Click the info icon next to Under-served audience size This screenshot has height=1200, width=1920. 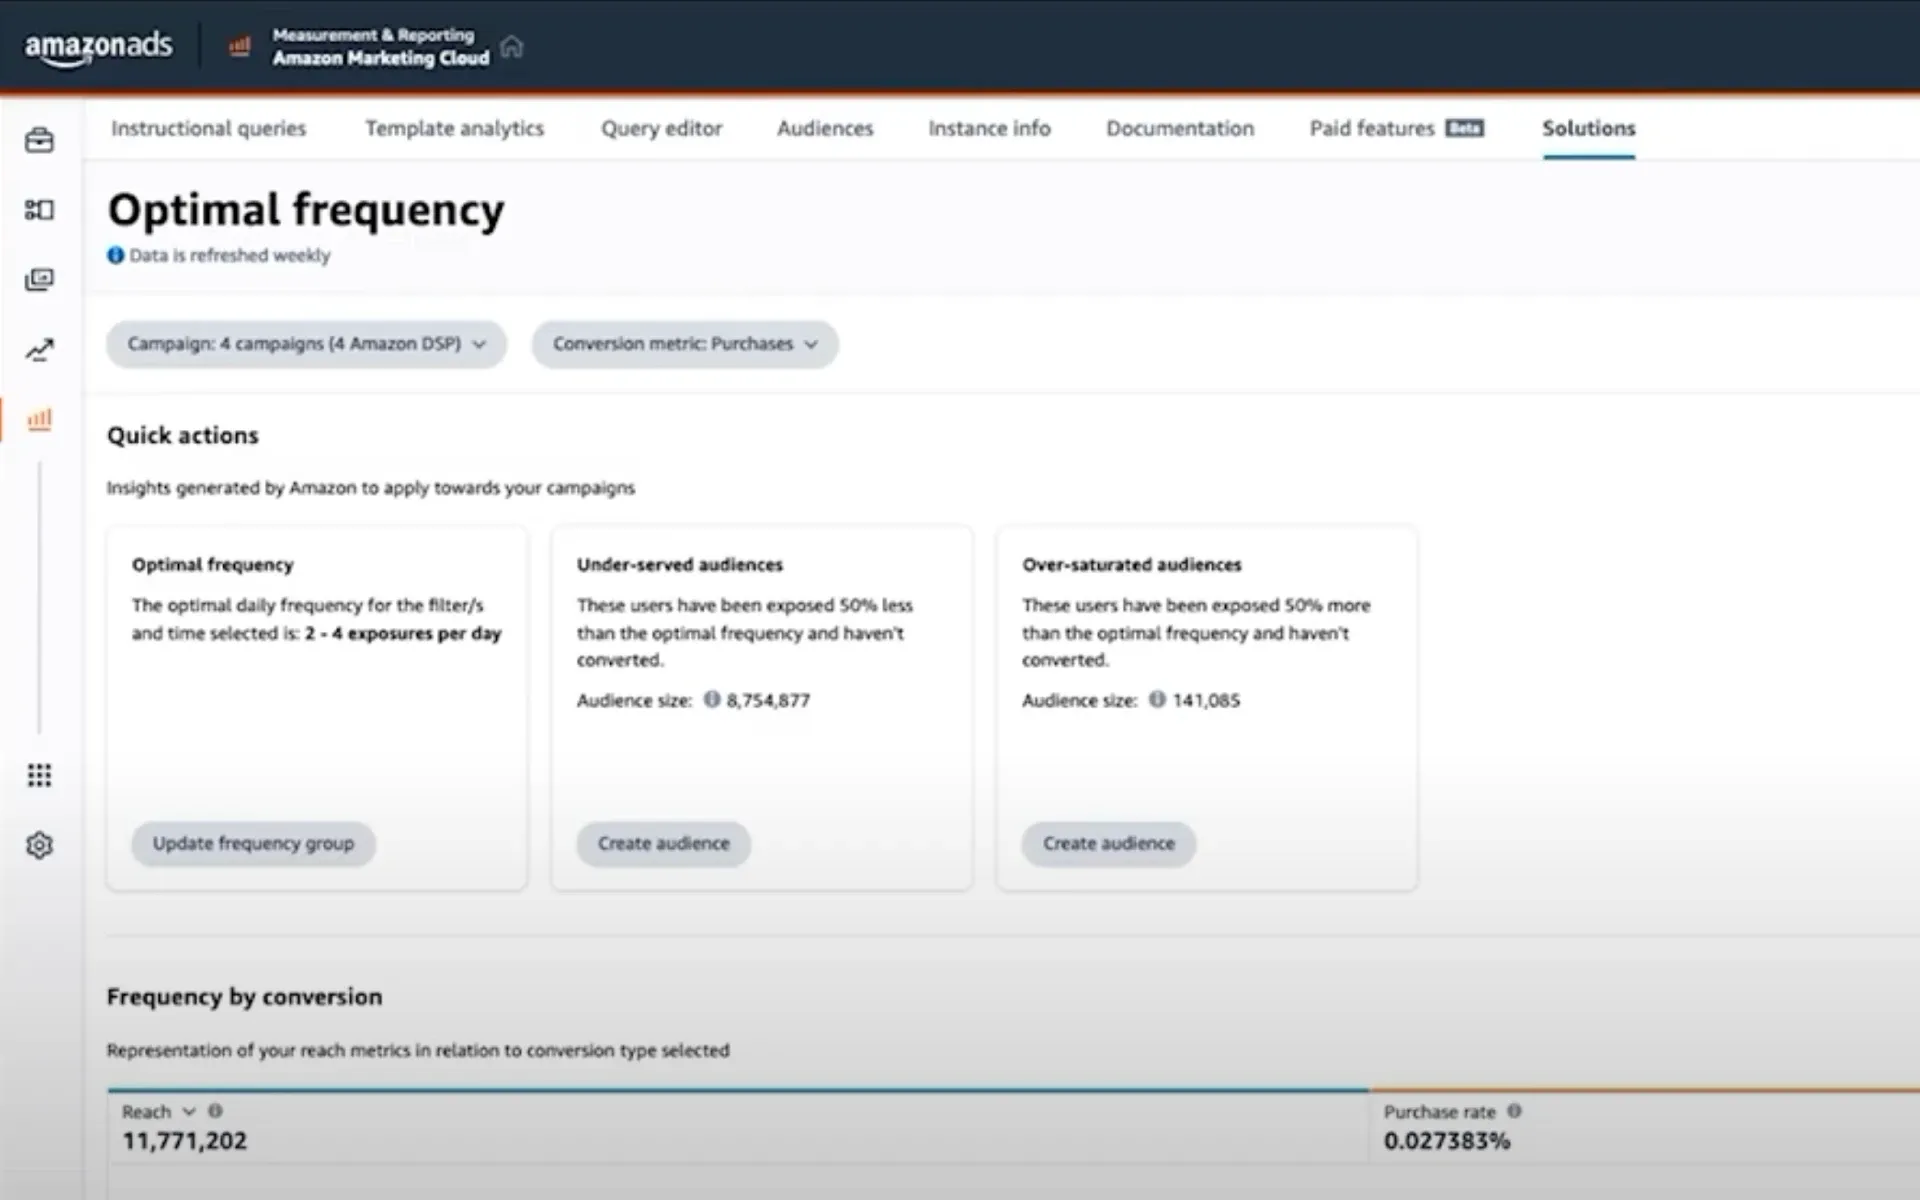[711, 700]
